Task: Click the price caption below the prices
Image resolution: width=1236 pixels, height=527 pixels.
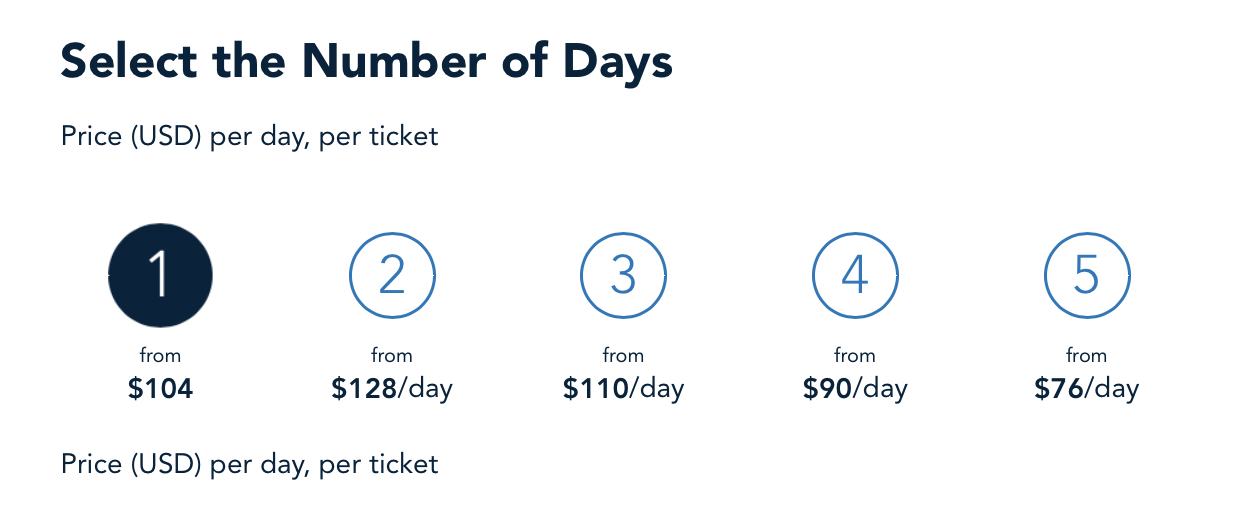Action: click(249, 464)
